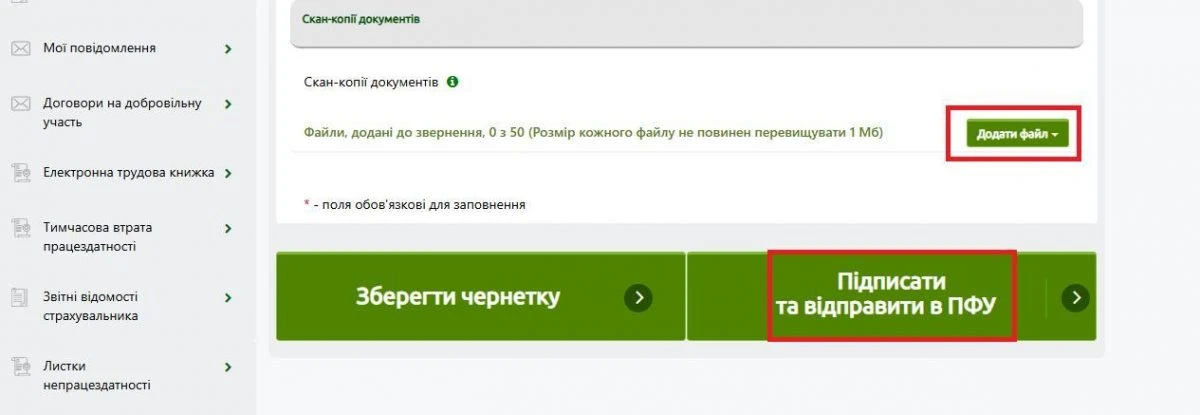The image size is (1200, 415).
Task: Click the document icon beside Тимчасова втрата працездатності
Action: coord(19,228)
